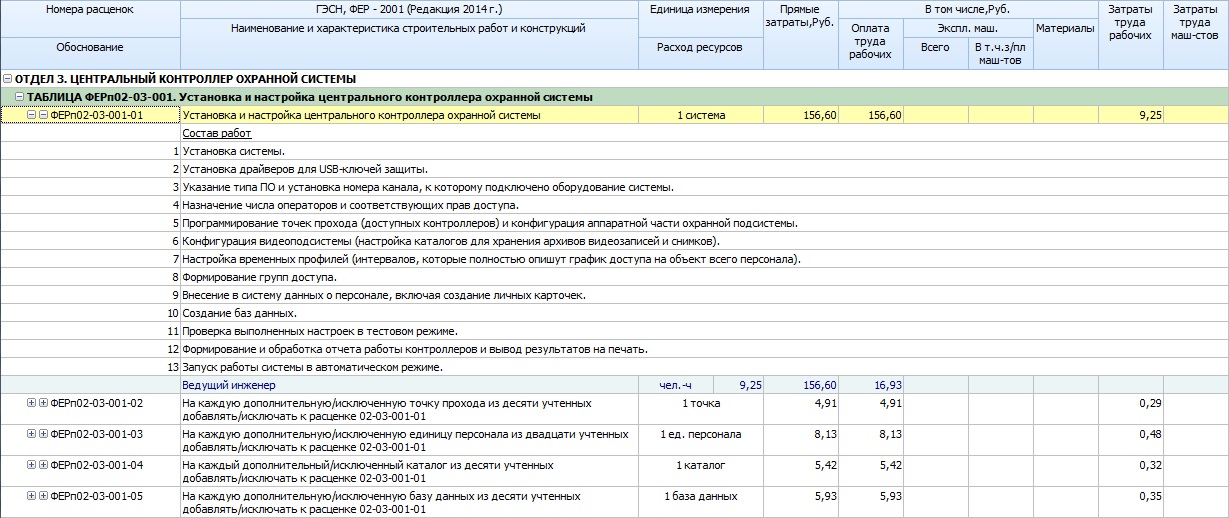
Task: Expand plus box directly beside code ФЕРп02-03-001-03
Action: pyautogui.click(x=43, y=434)
